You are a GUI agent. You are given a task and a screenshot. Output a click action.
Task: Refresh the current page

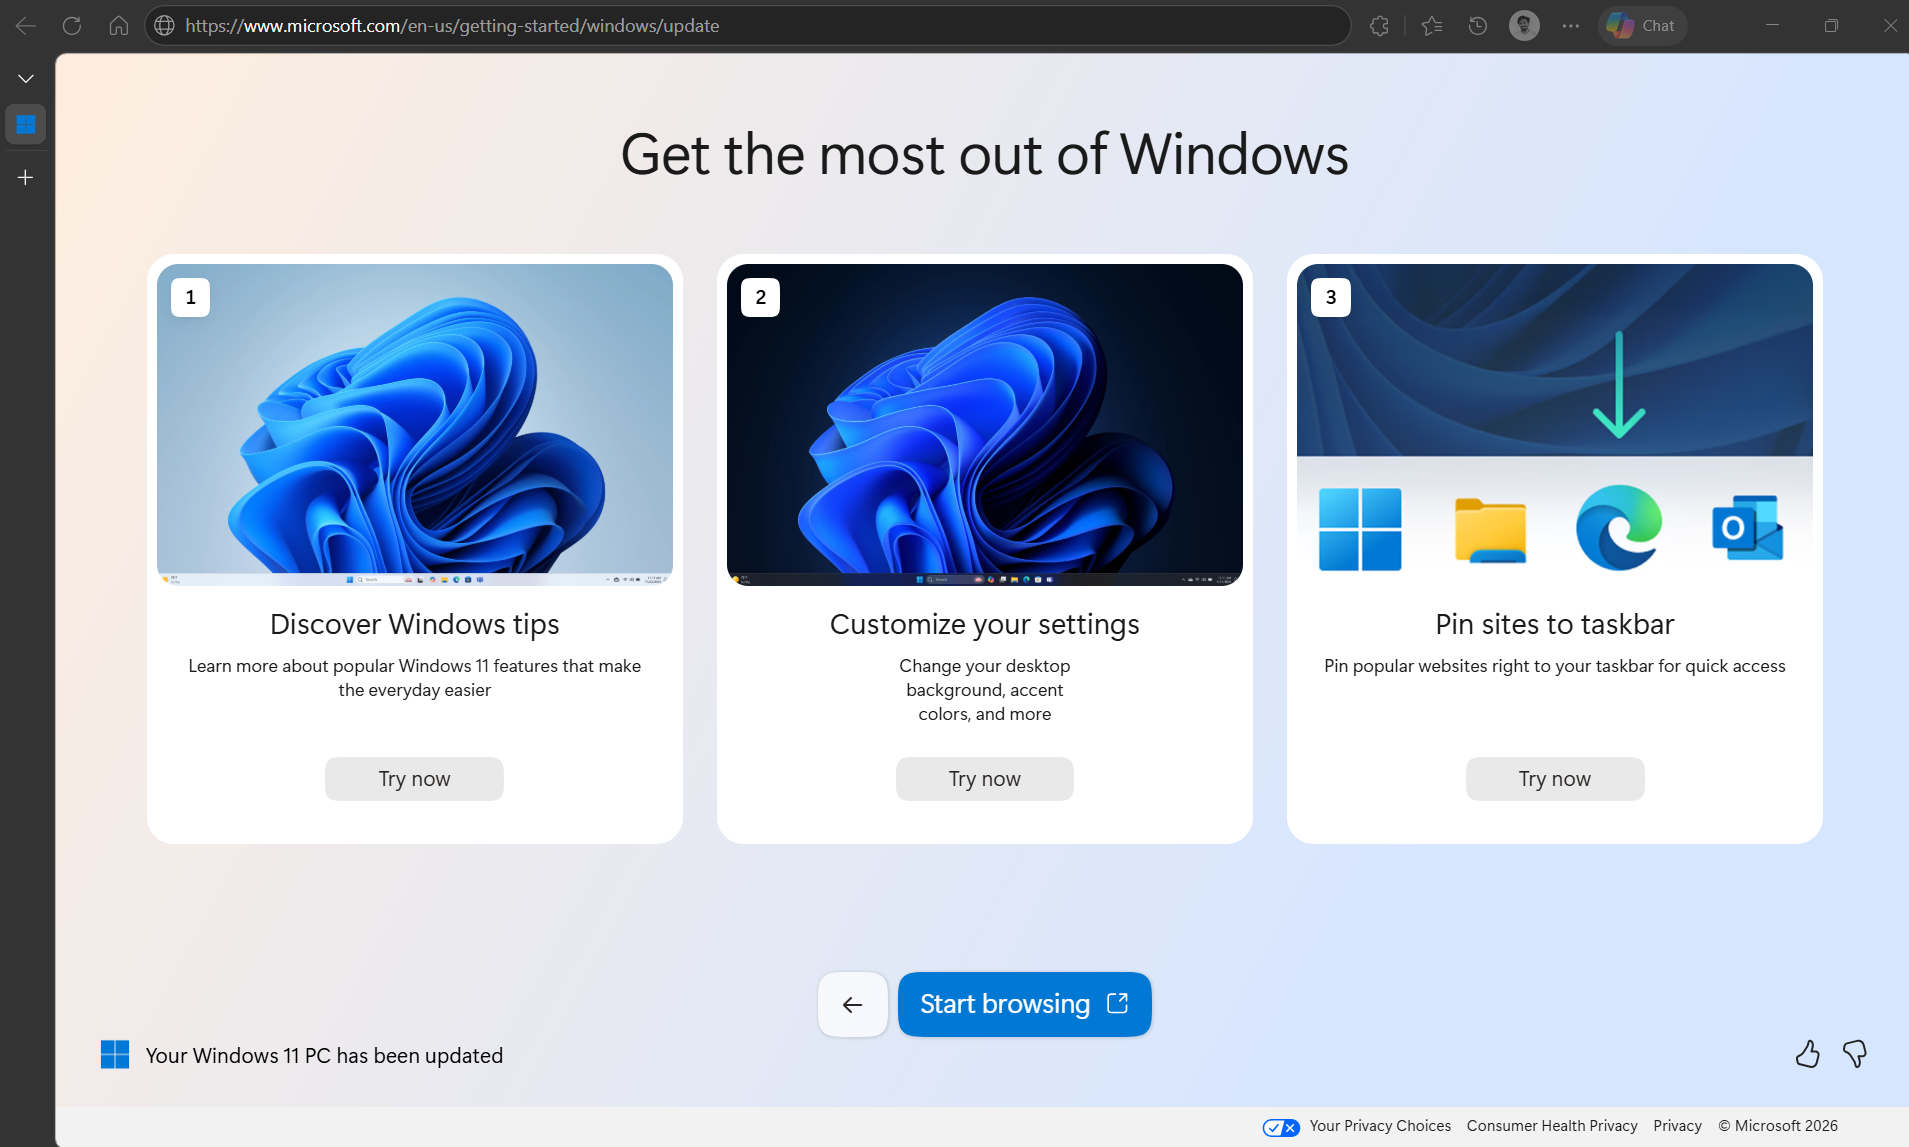coord(71,25)
